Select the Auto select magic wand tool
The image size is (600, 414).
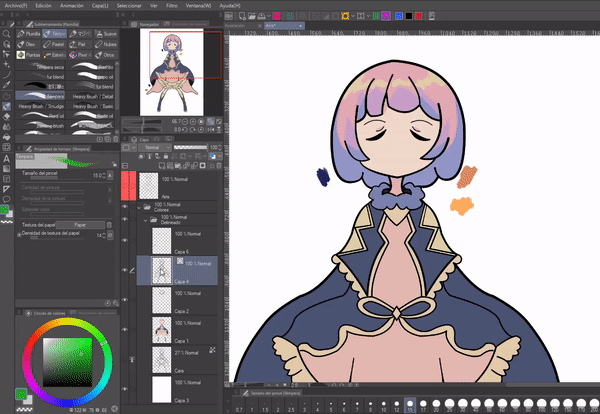click(7, 64)
